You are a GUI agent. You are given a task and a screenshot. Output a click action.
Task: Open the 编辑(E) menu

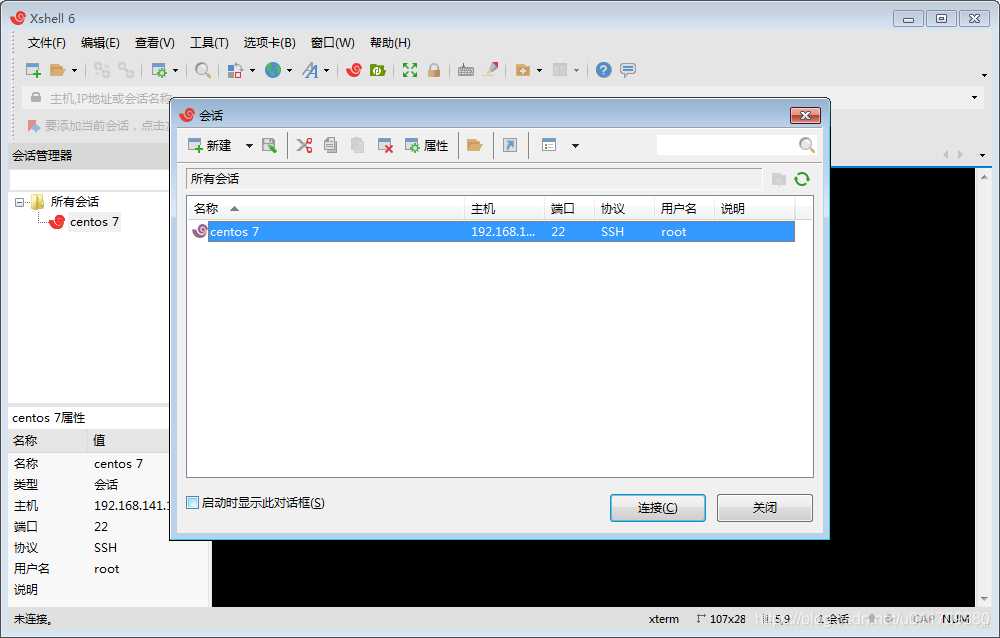pos(100,43)
